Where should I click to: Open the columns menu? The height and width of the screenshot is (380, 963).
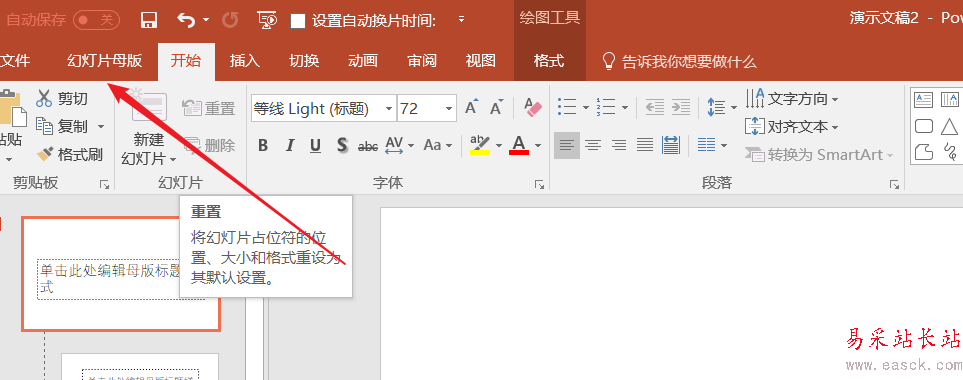click(712, 145)
